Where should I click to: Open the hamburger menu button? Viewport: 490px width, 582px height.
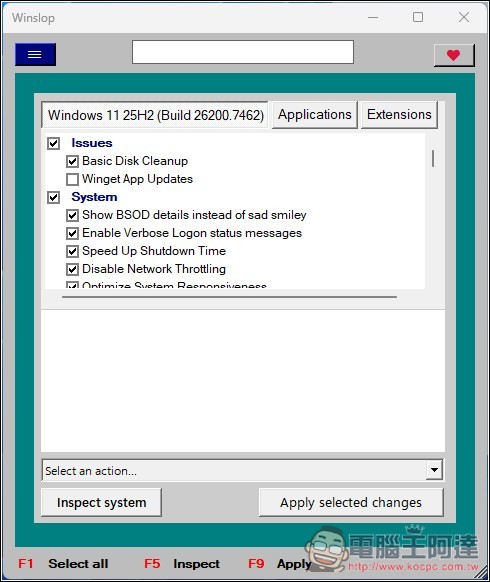click(35, 55)
